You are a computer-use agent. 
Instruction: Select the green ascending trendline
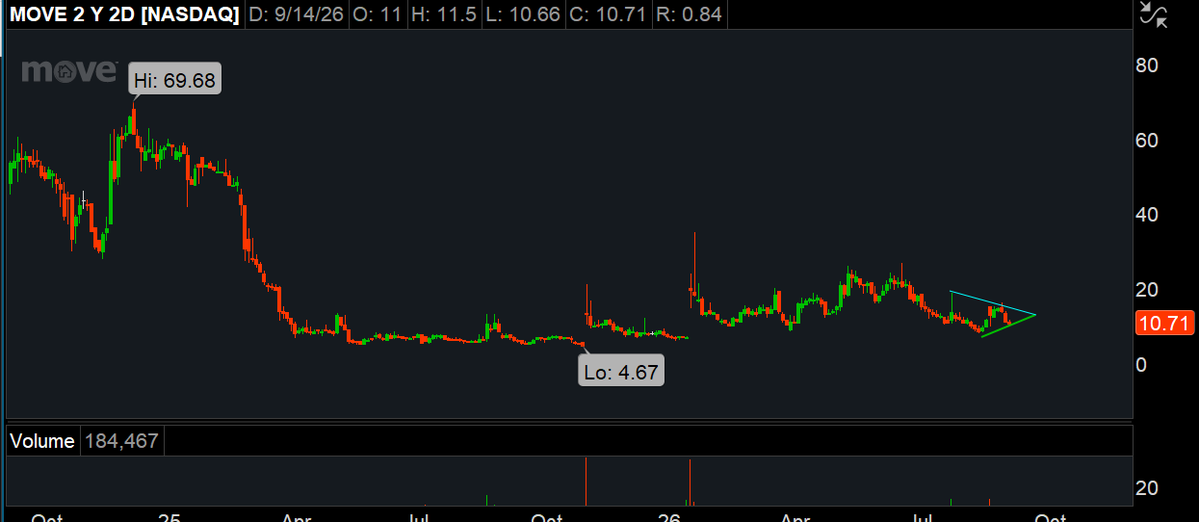coord(1009,326)
